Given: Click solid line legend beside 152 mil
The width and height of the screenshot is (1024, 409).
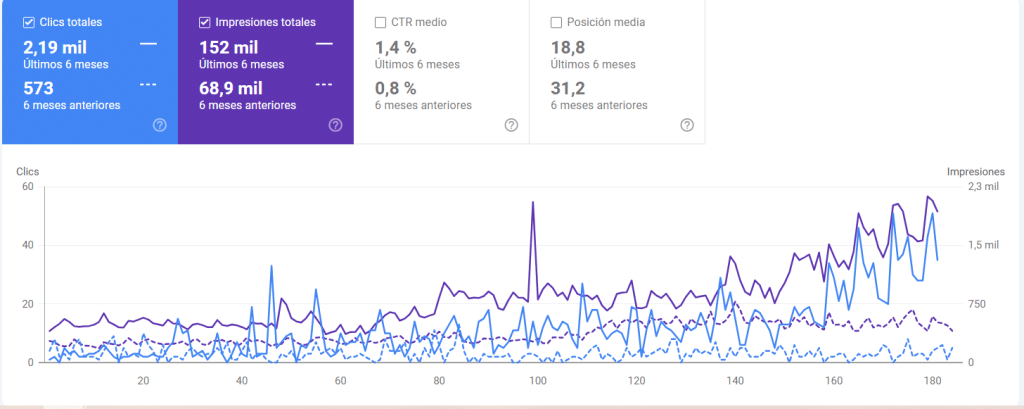Looking at the screenshot, I should pyautogui.click(x=324, y=44).
